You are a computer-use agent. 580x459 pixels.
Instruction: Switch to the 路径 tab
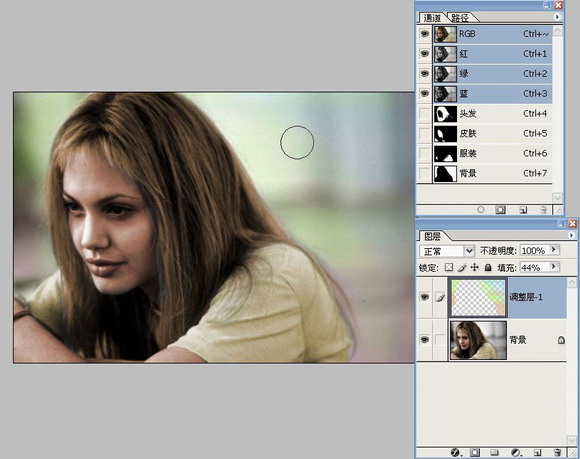[461, 17]
